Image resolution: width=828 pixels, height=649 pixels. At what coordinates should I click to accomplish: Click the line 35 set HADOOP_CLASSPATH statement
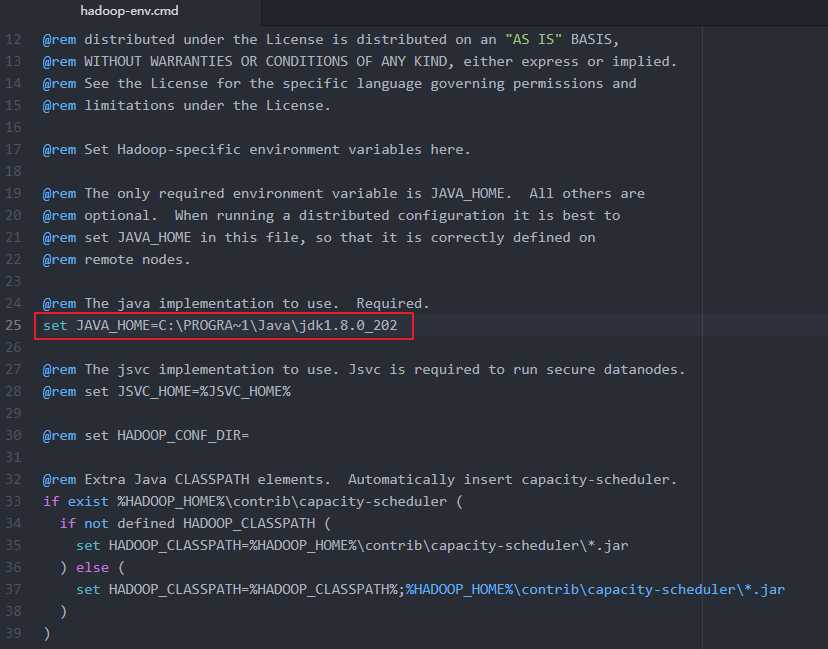352,545
